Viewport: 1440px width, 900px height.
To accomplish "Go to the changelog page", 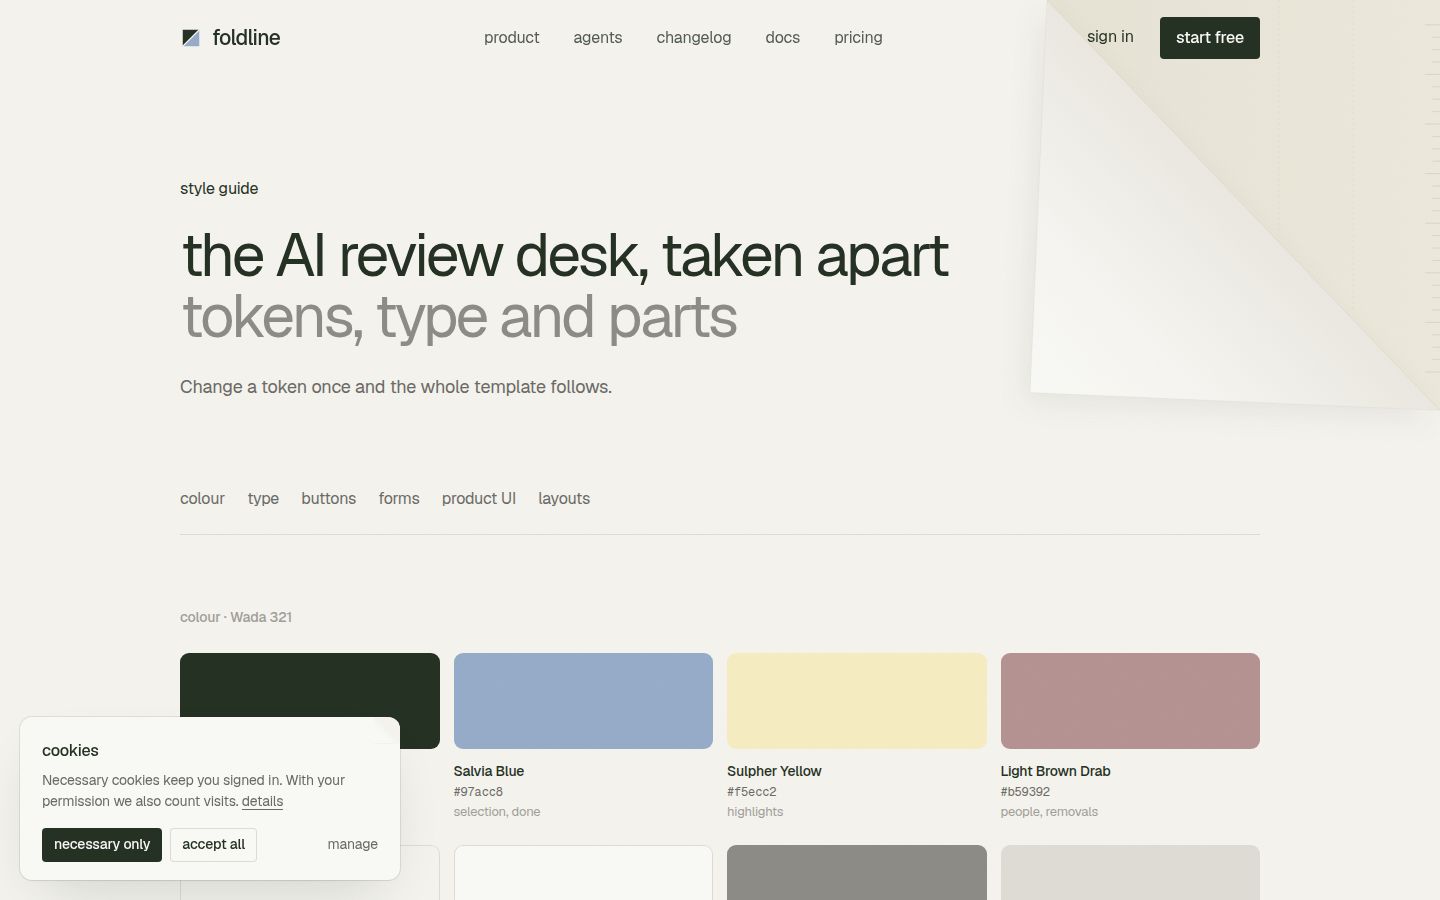I will point(693,38).
